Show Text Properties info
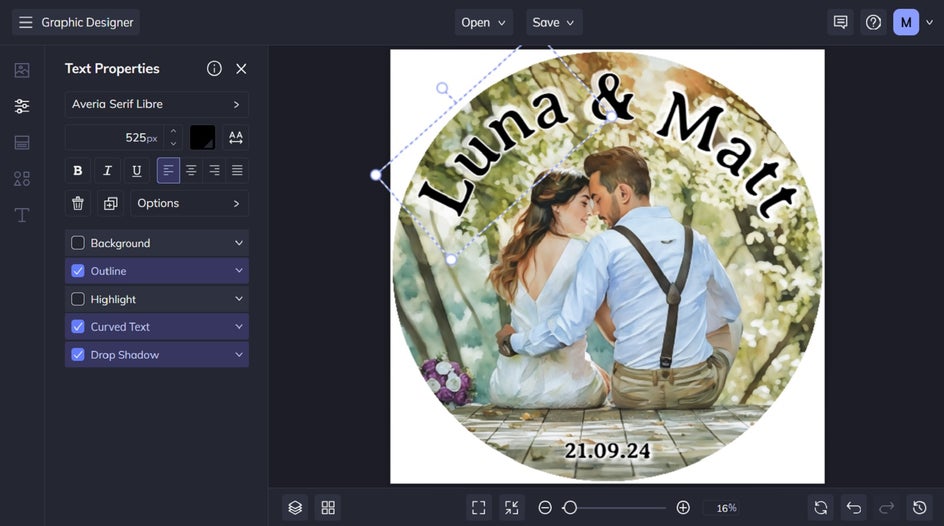The height and width of the screenshot is (526, 944). pyautogui.click(x=214, y=69)
